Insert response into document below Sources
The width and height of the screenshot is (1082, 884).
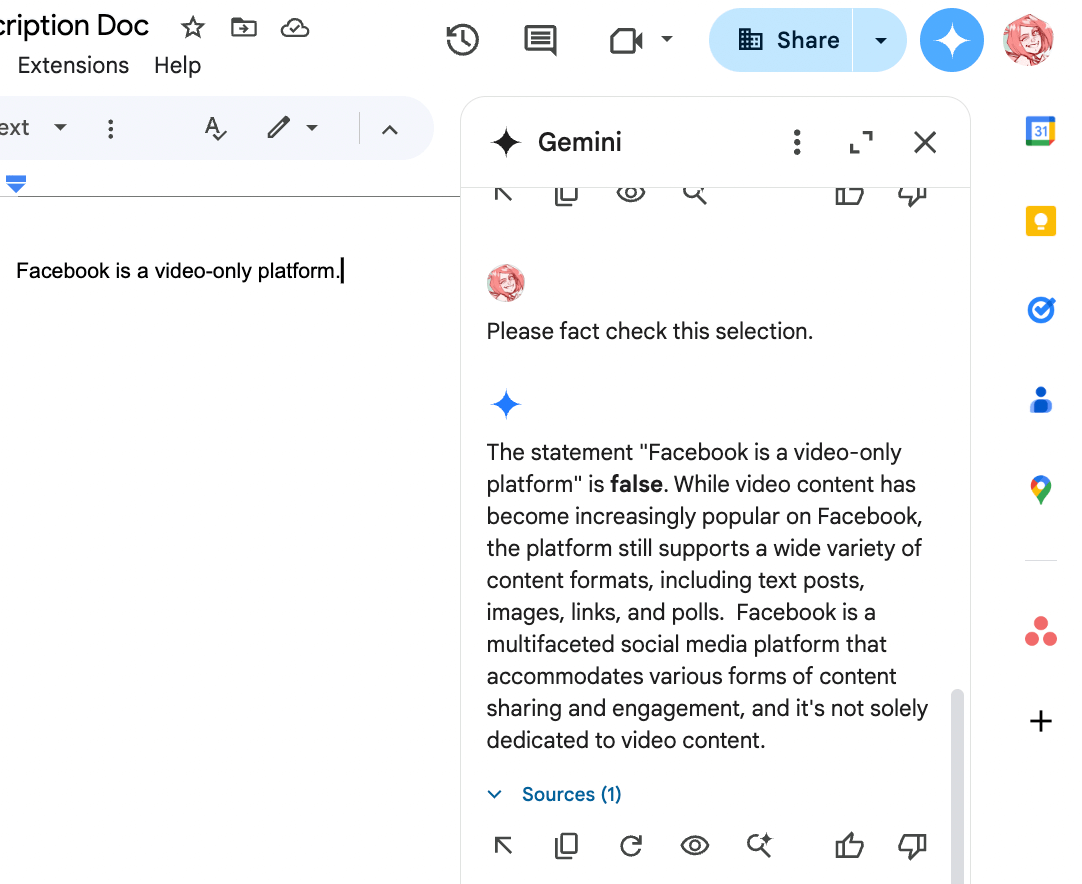503,845
